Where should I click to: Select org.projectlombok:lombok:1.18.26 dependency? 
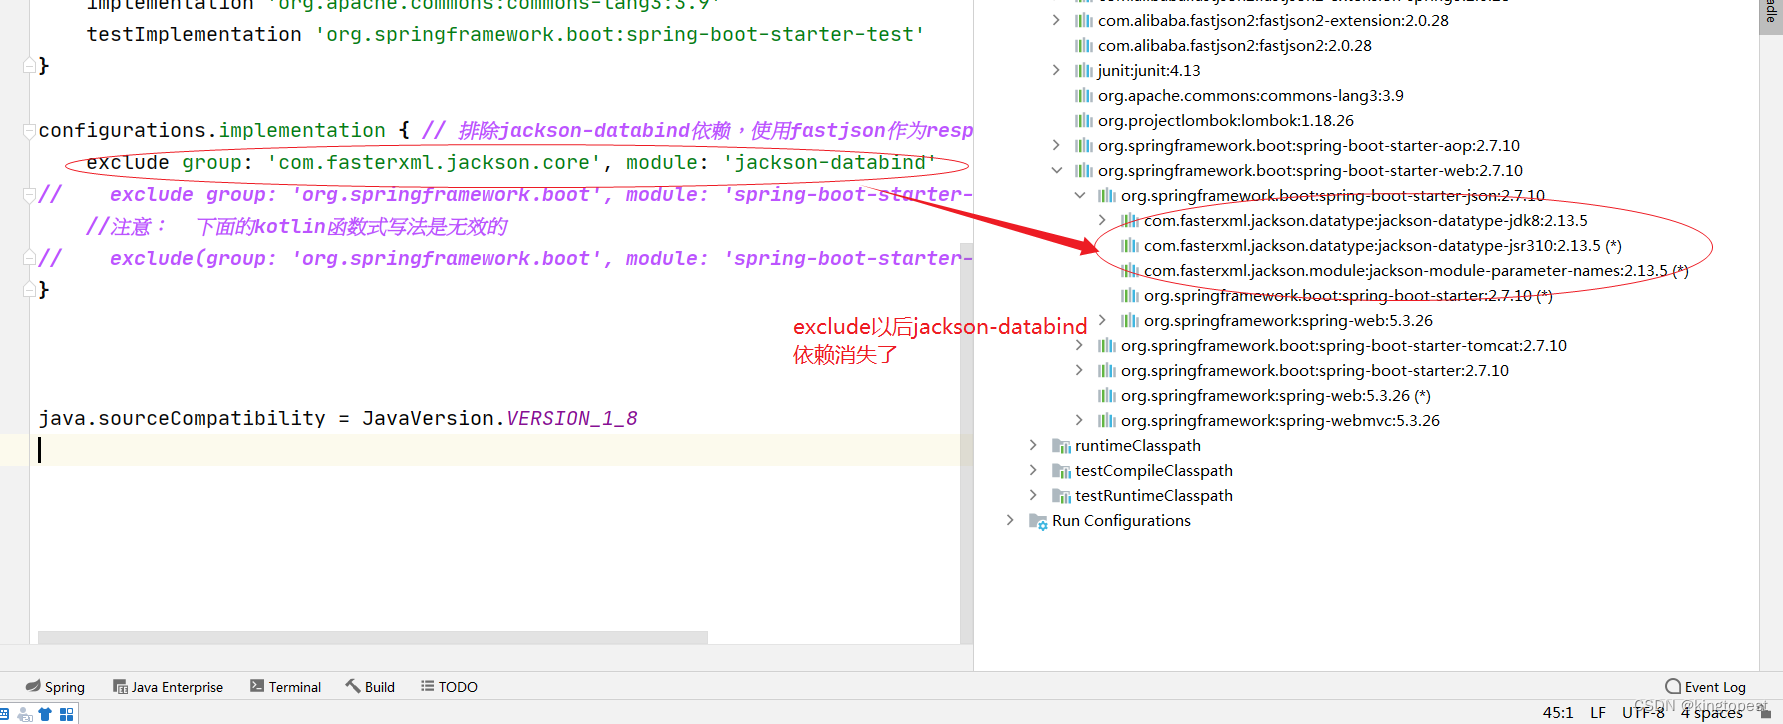tap(1225, 120)
